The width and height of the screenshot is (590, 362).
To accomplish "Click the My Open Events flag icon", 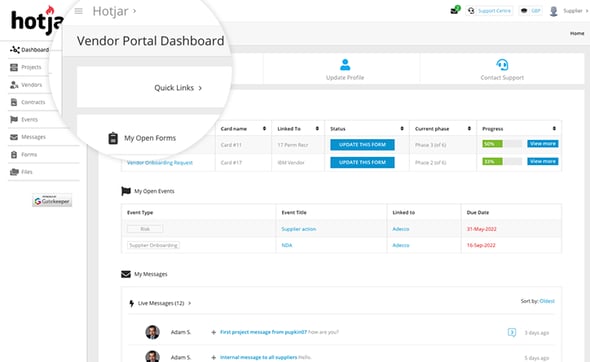I will click(x=126, y=191).
